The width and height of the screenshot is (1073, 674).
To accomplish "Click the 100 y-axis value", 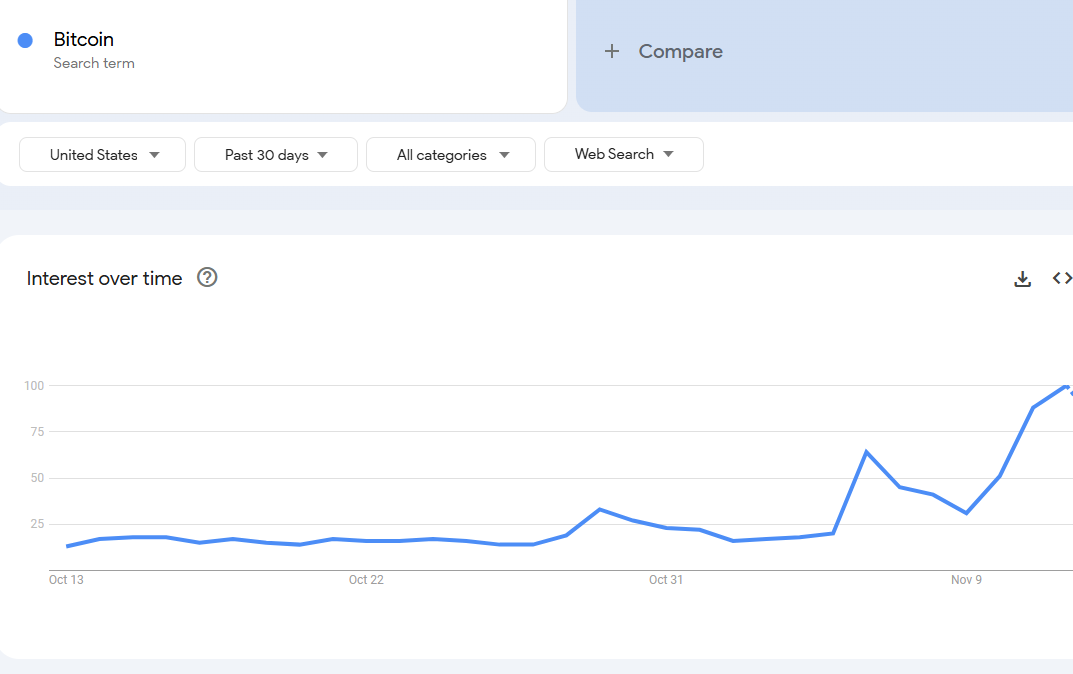I will tap(34, 386).
